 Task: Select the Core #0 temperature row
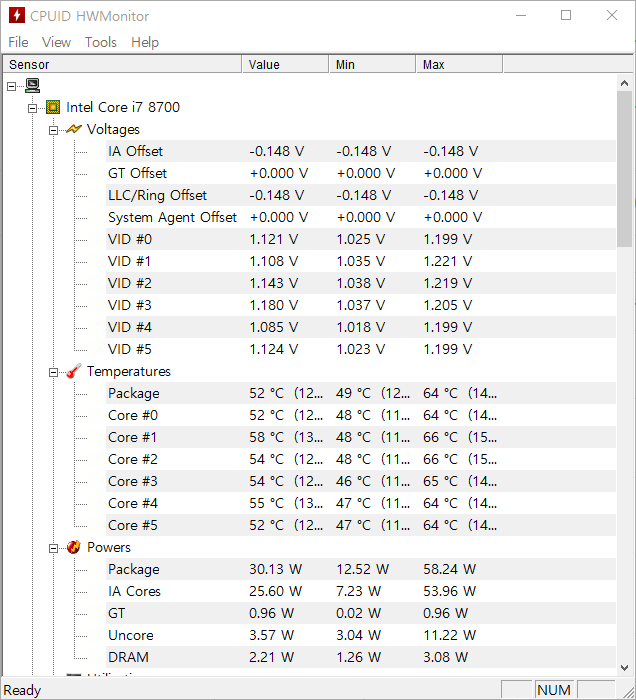(x=361, y=415)
